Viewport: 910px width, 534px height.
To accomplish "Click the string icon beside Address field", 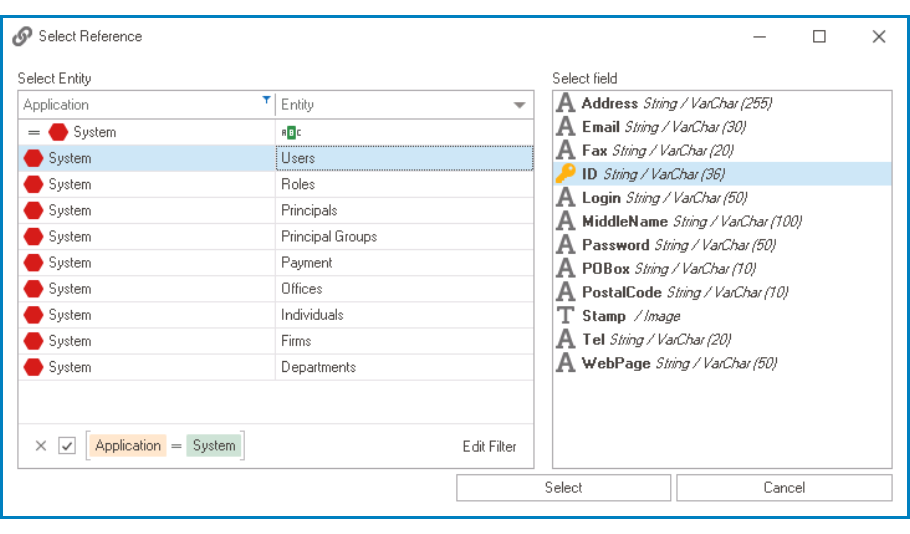I will coord(565,103).
